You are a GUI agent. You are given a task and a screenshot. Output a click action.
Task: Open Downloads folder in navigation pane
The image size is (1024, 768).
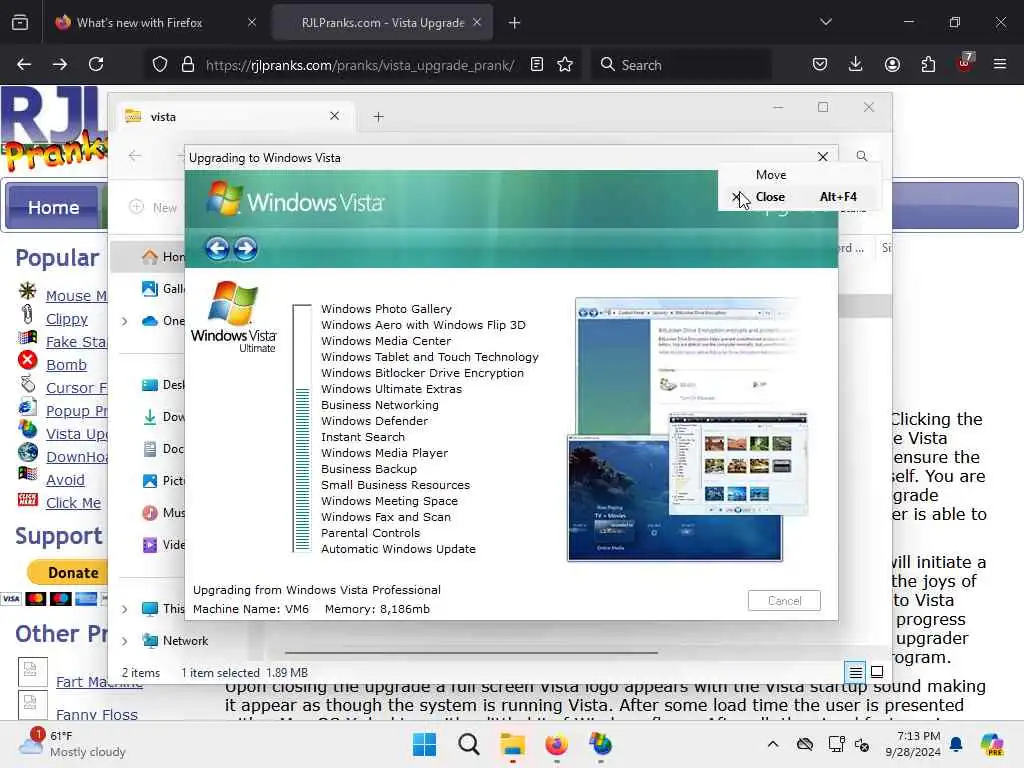163,417
